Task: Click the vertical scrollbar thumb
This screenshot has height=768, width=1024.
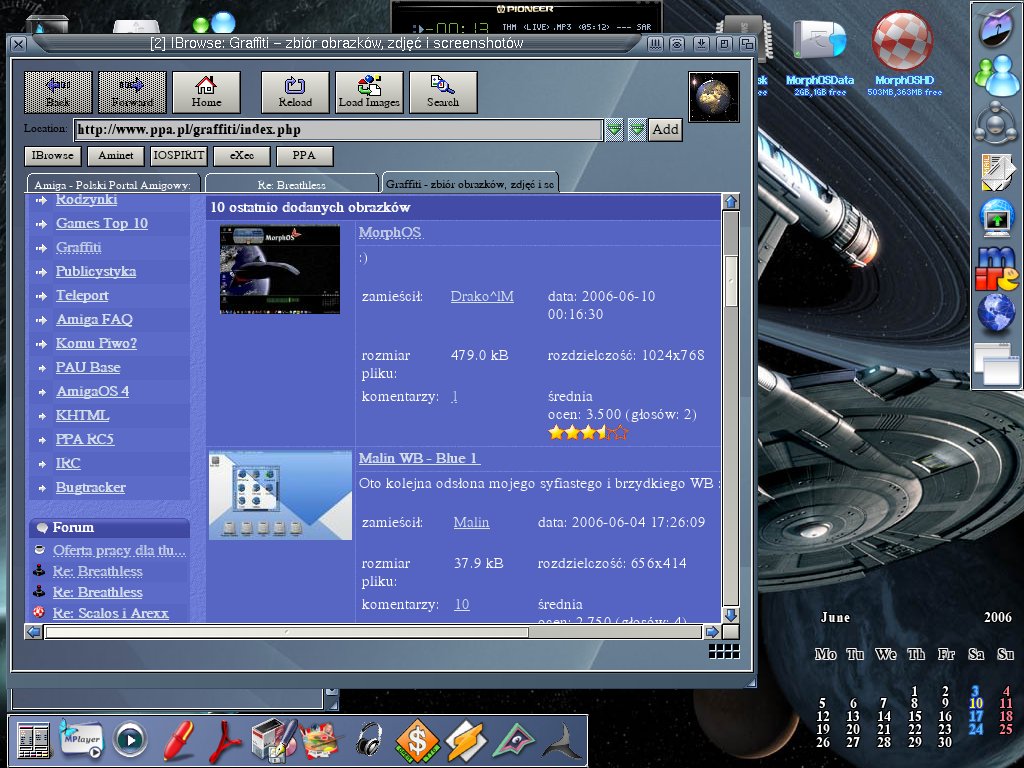Action: click(731, 281)
